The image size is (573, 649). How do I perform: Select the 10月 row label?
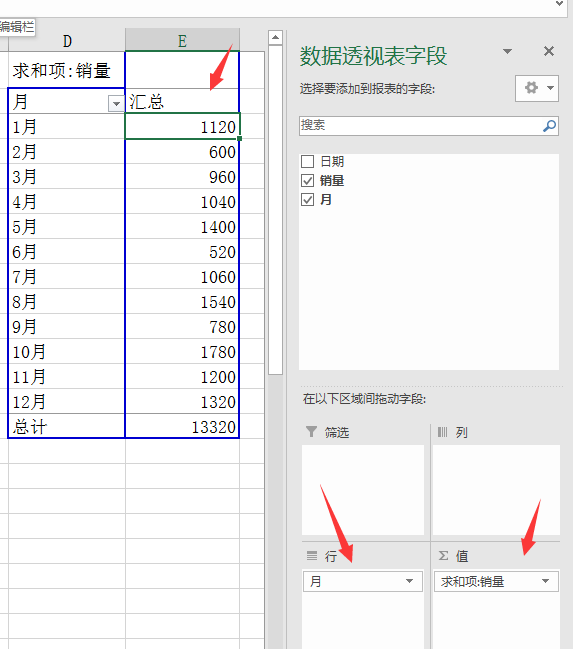[x=66, y=351]
